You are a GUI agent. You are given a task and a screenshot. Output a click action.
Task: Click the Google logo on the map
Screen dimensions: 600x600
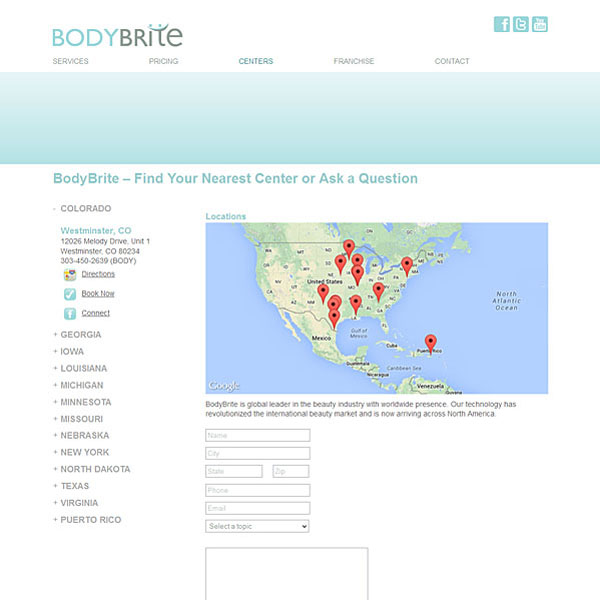point(224,386)
